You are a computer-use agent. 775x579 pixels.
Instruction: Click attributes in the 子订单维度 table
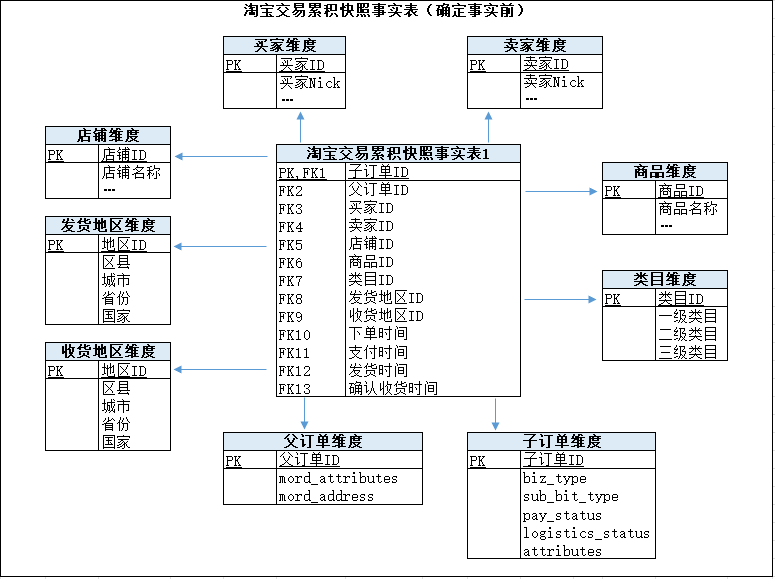[562, 551]
